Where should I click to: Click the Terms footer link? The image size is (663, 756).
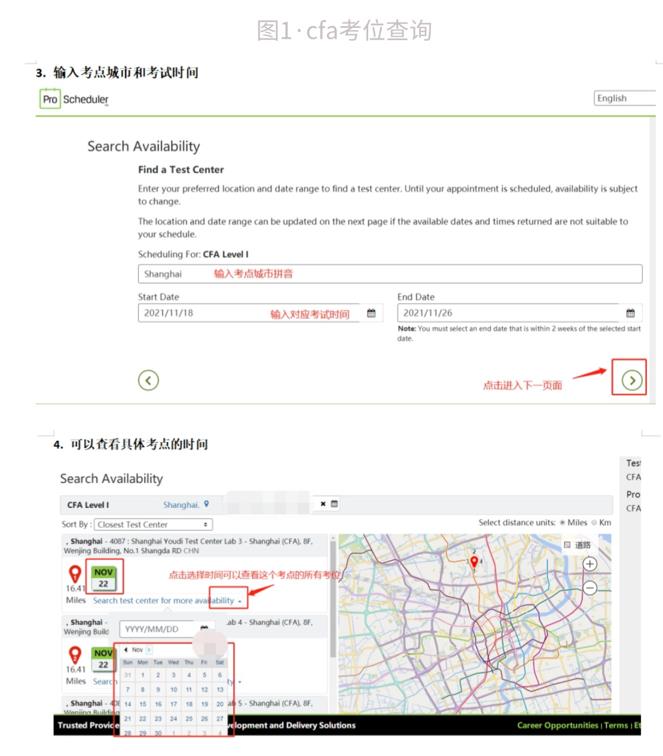(617, 725)
